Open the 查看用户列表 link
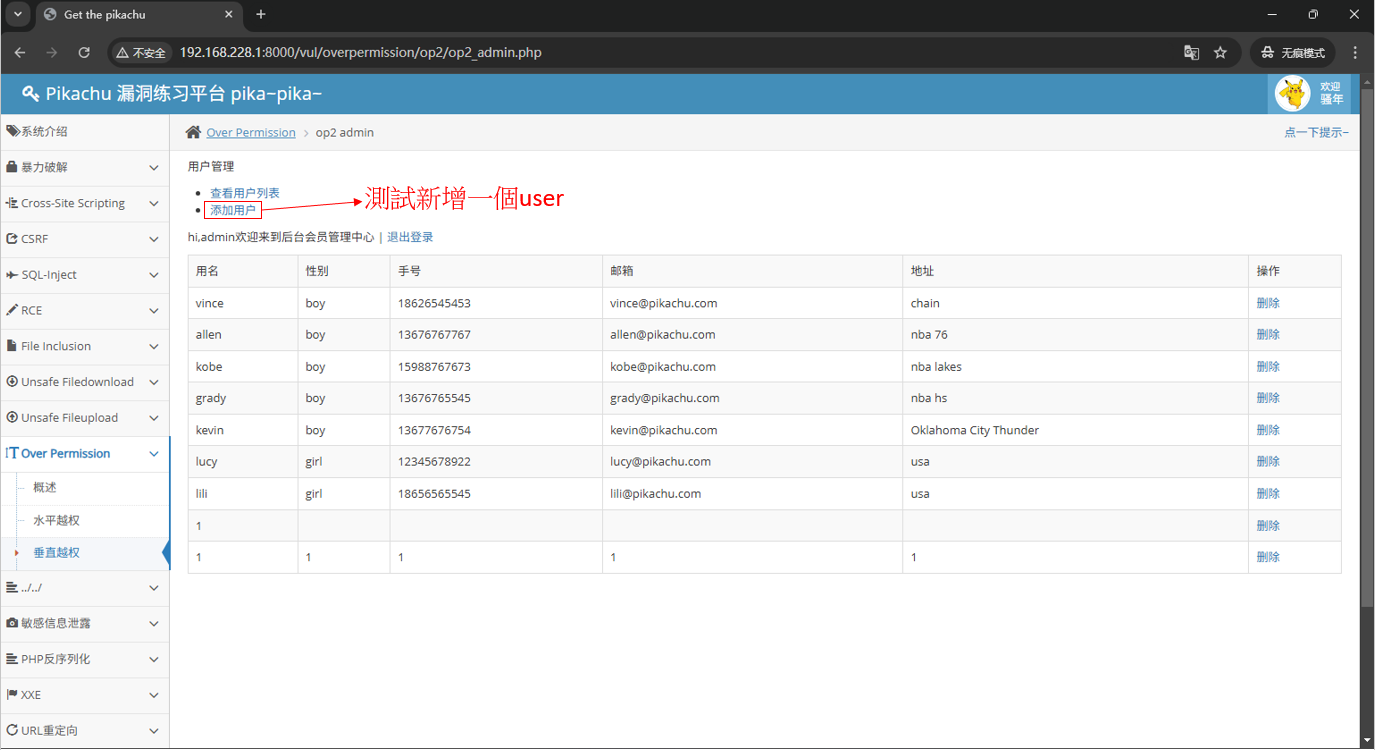Image resolution: width=1375 pixels, height=750 pixels. tap(245, 193)
